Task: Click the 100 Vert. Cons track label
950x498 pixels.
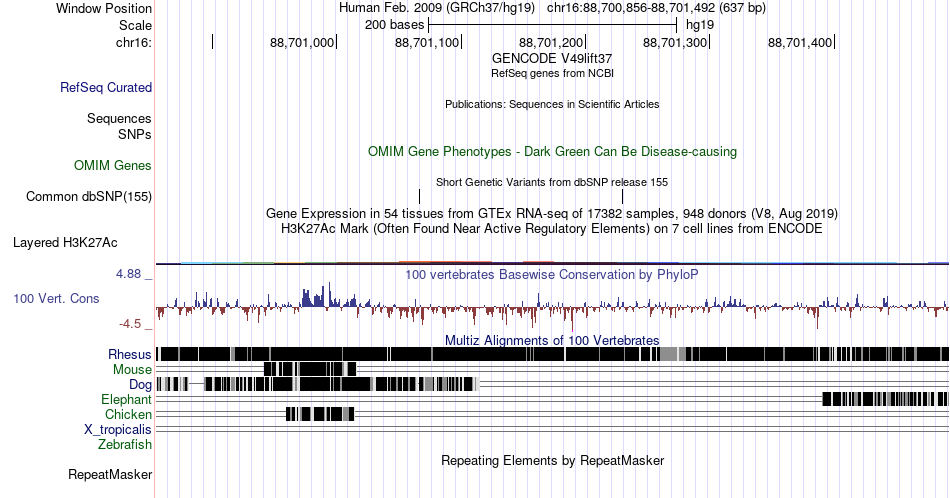Action: 56,298
